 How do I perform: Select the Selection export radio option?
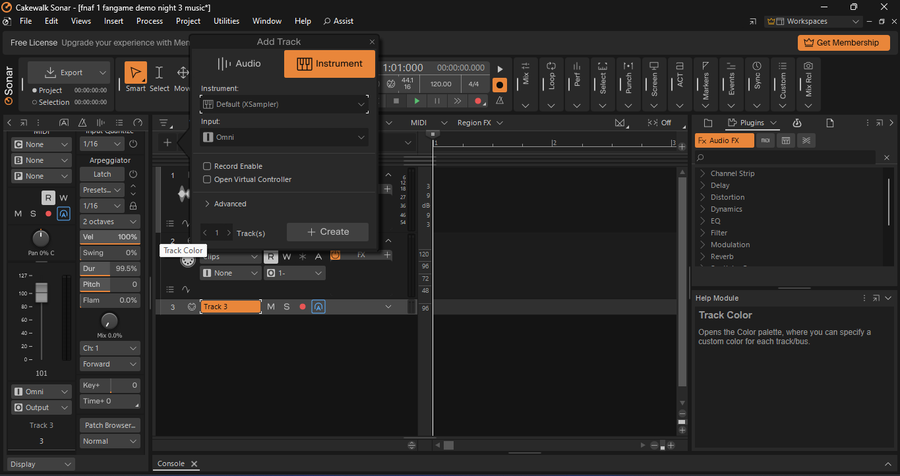coord(34,102)
